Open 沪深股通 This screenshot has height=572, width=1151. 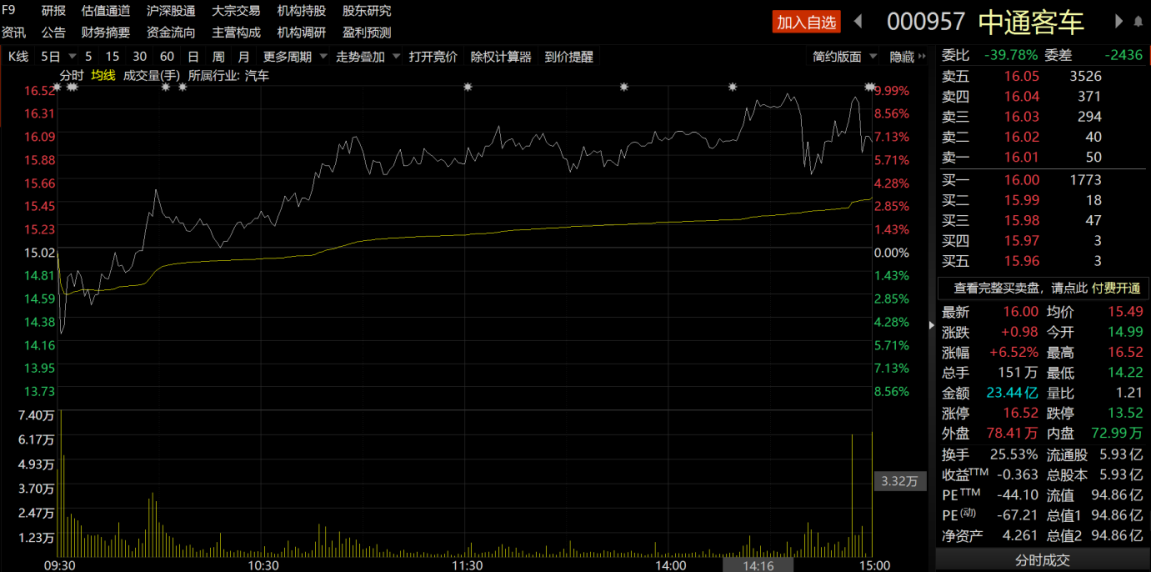click(x=171, y=11)
